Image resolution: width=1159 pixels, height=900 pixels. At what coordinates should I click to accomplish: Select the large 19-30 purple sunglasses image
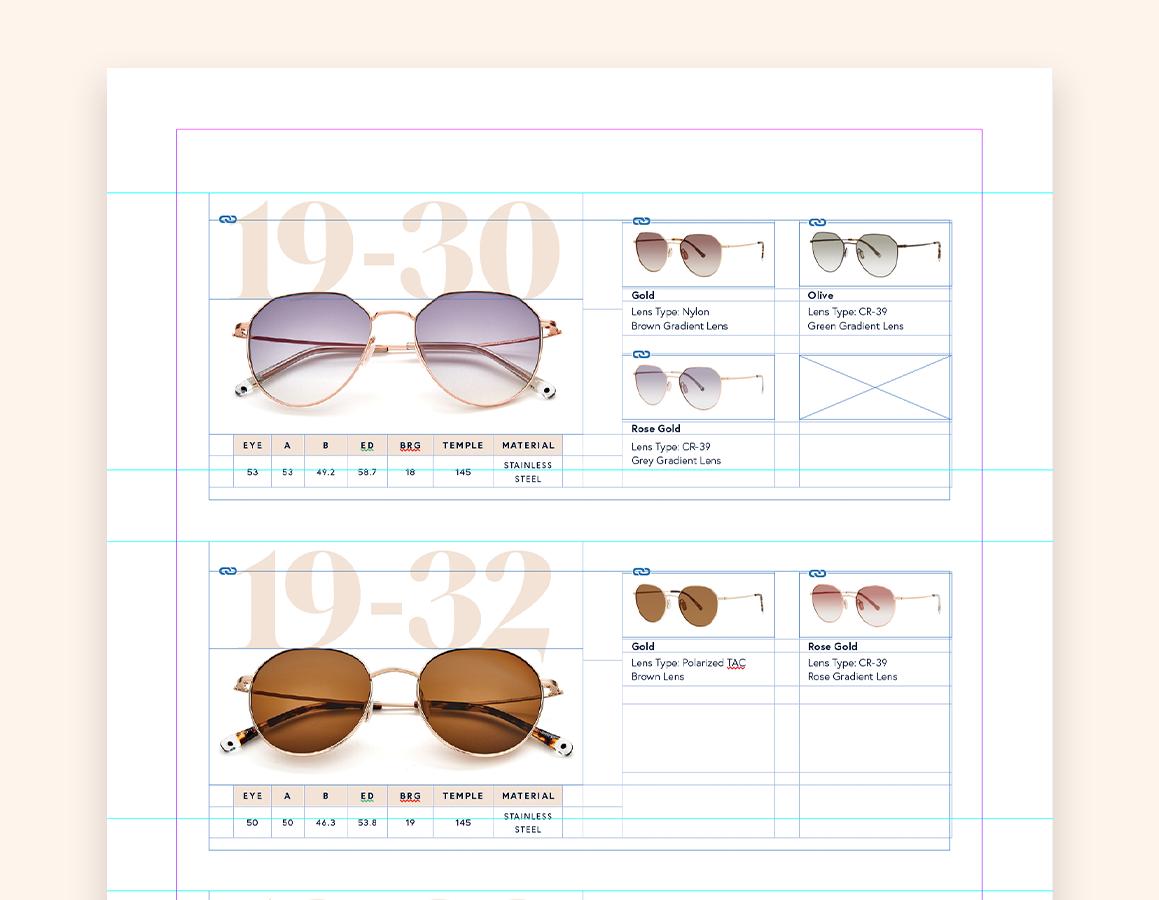pyautogui.click(x=396, y=366)
